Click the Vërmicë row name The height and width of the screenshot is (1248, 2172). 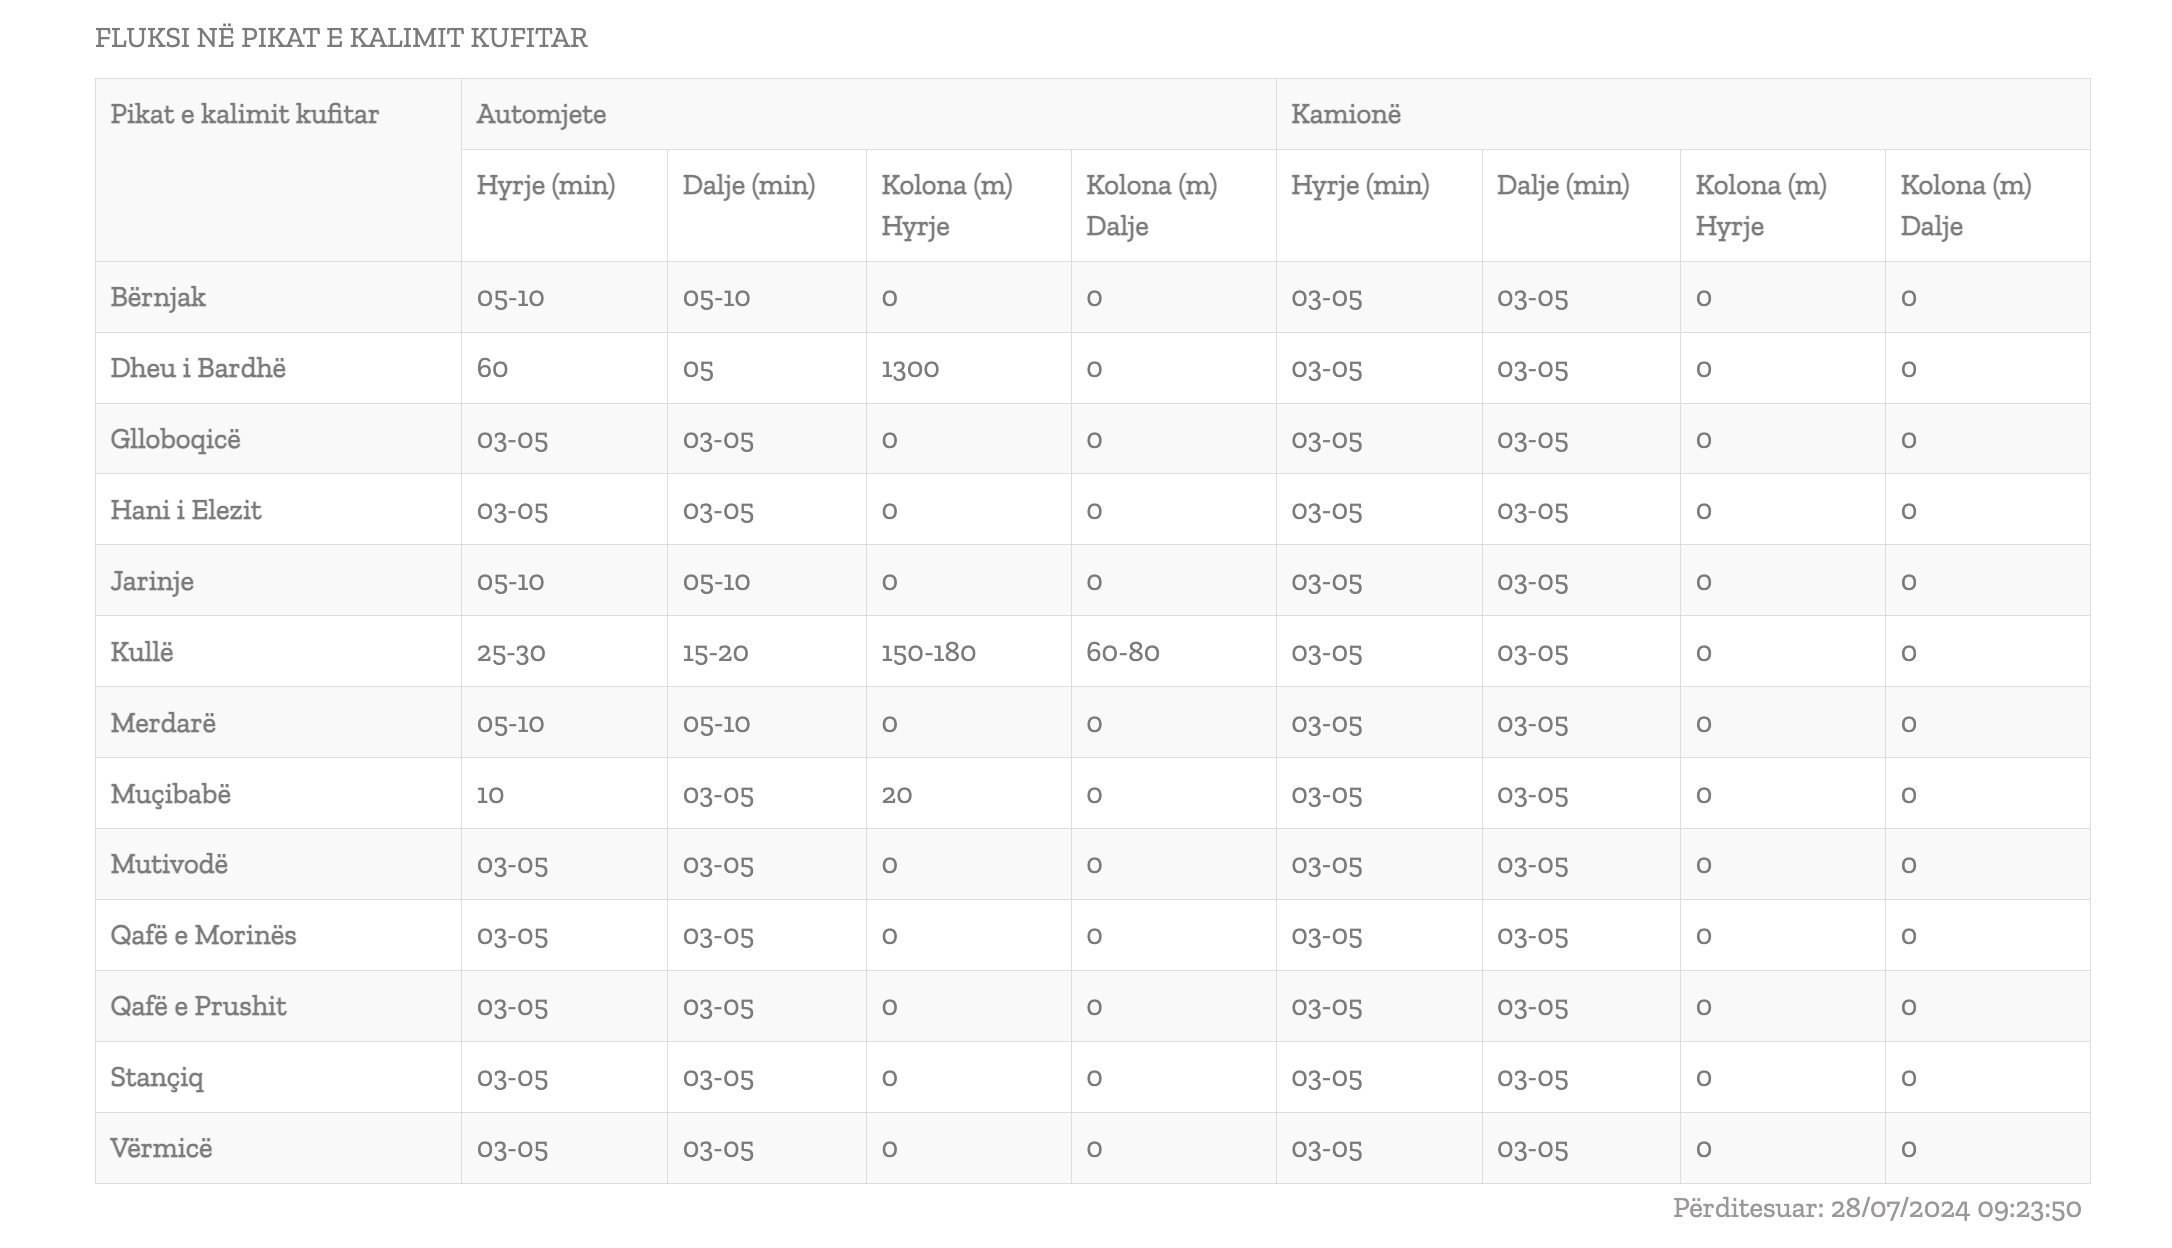point(161,1148)
